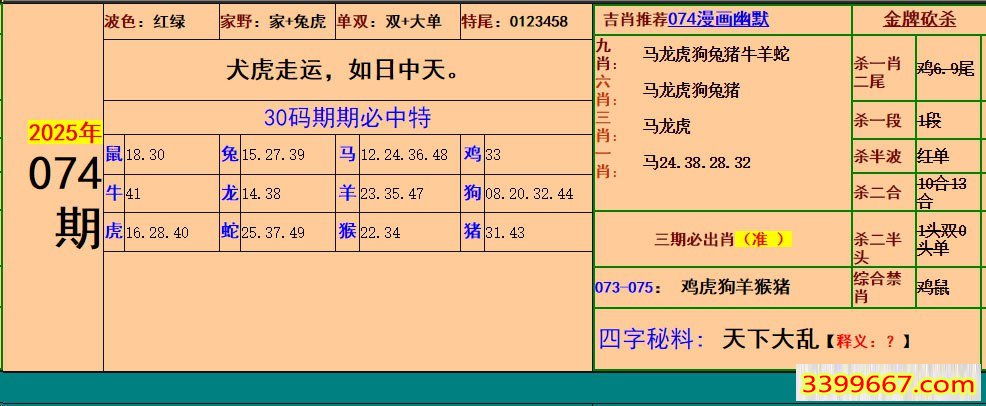Image resolution: width=986 pixels, height=406 pixels.
Task: Select the 家野：家+兔虎 cell
Action: click(273, 21)
